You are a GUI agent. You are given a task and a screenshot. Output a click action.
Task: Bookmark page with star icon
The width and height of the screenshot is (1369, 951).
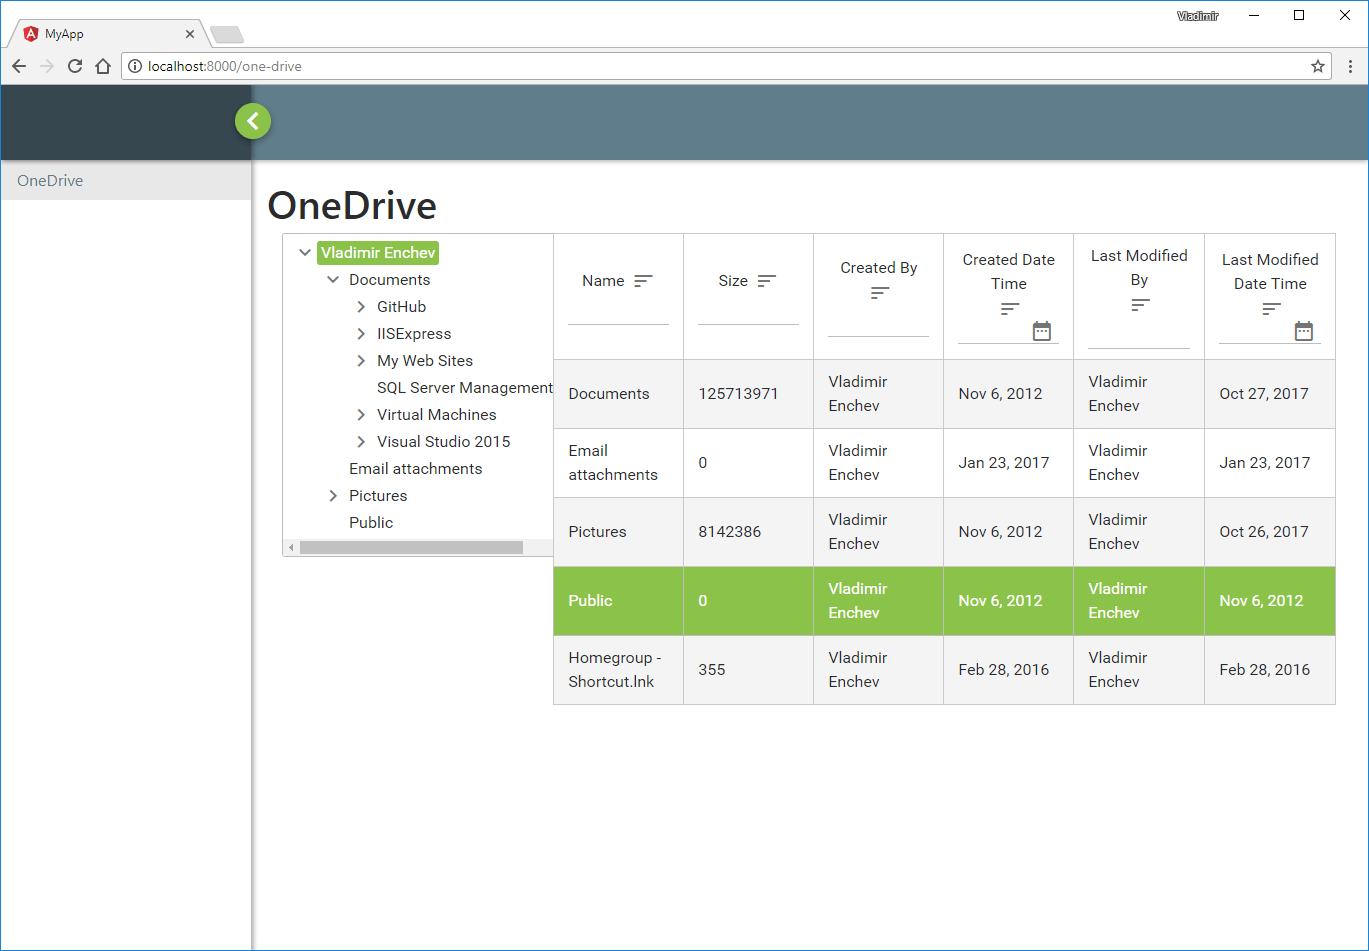click(x=1318, y=67)
